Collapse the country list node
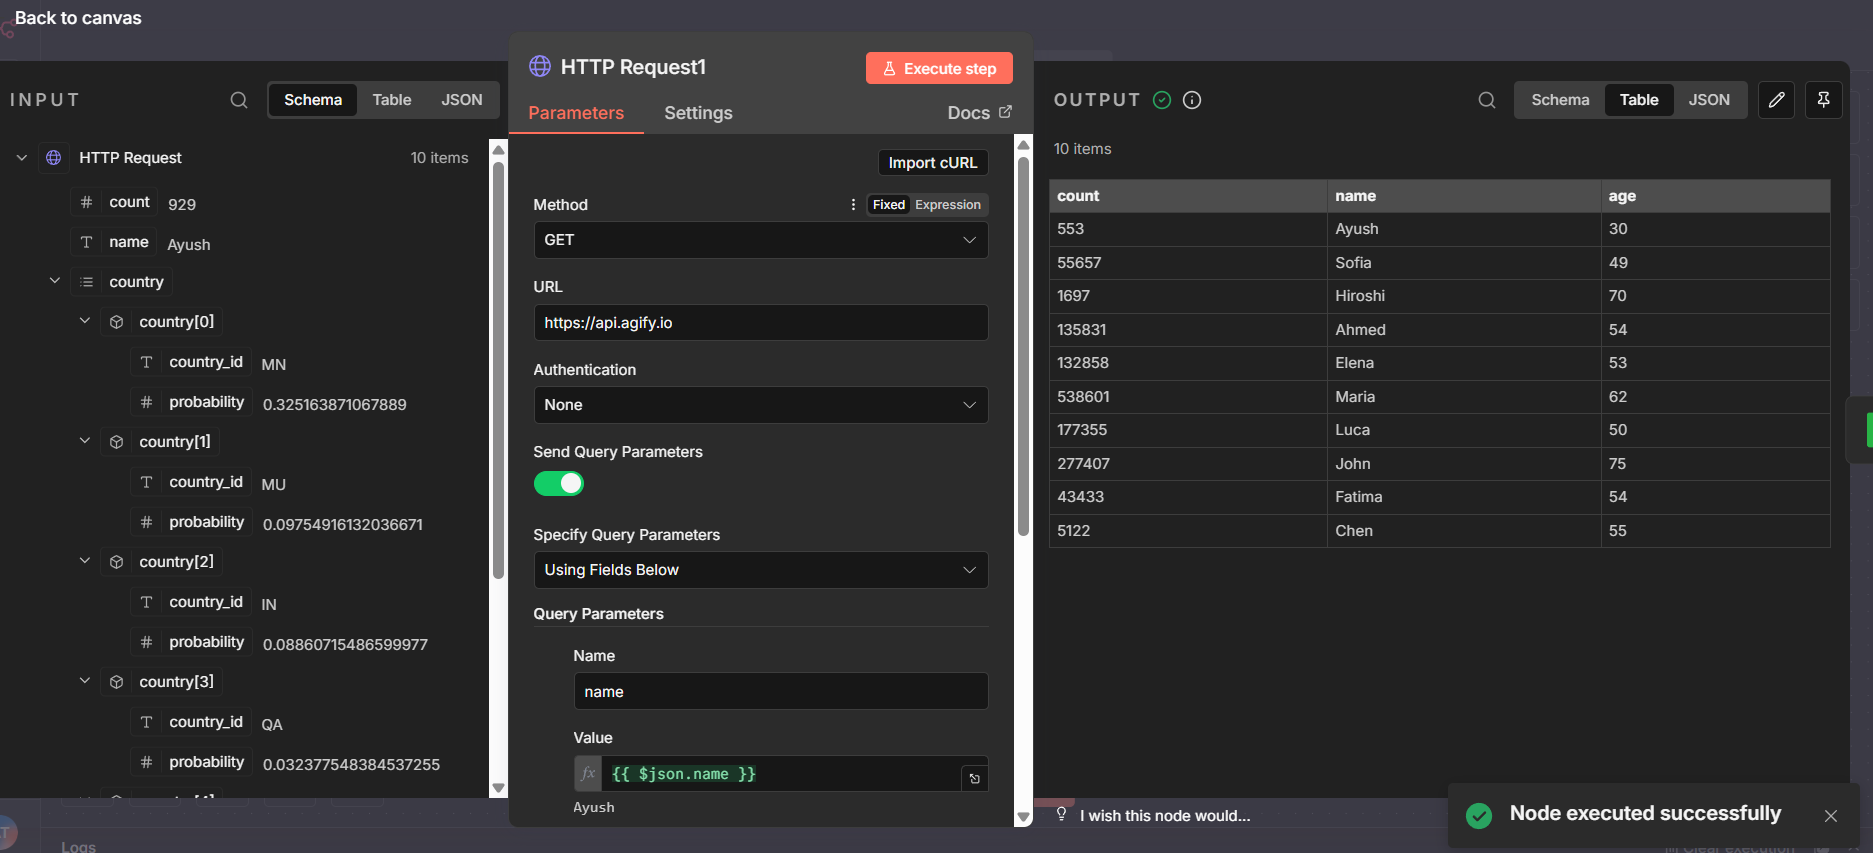This screenshot has height=853, width=1873. (x=55, y=281)
